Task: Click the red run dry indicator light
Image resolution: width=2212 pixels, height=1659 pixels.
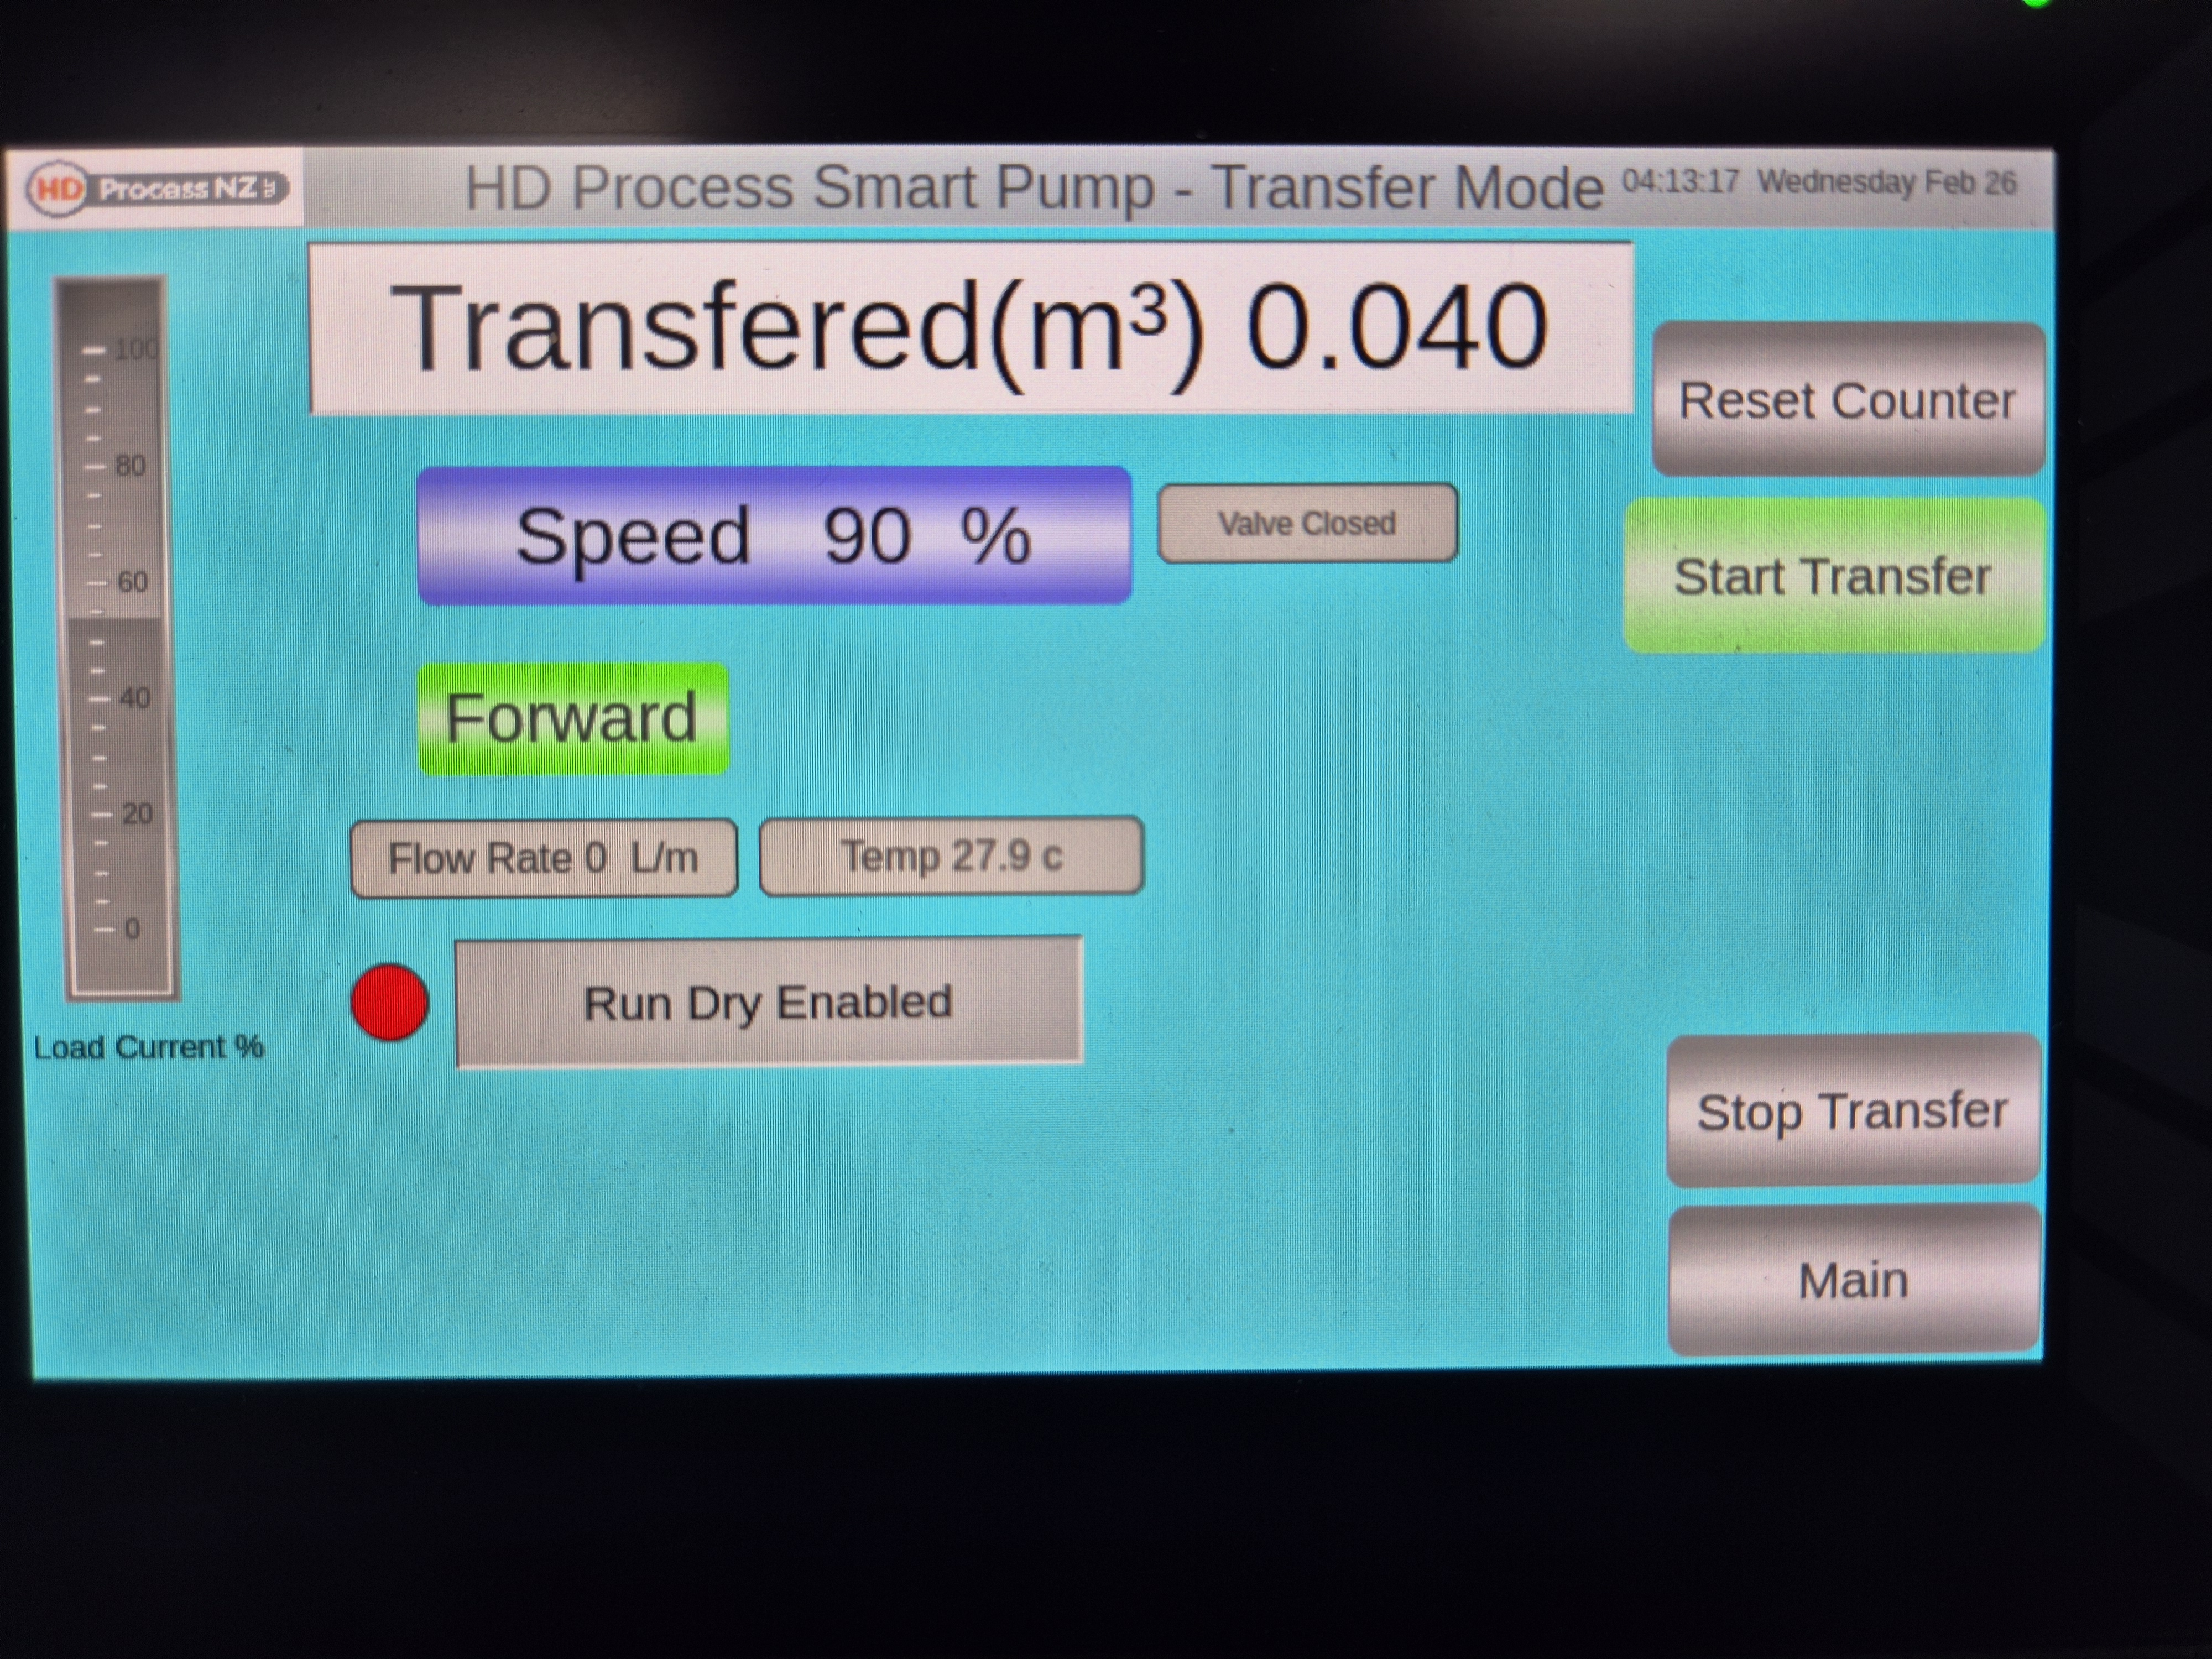Action: 390,1002
